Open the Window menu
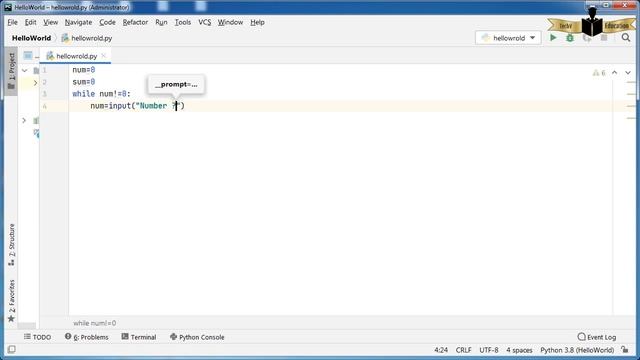 (230, 22)
